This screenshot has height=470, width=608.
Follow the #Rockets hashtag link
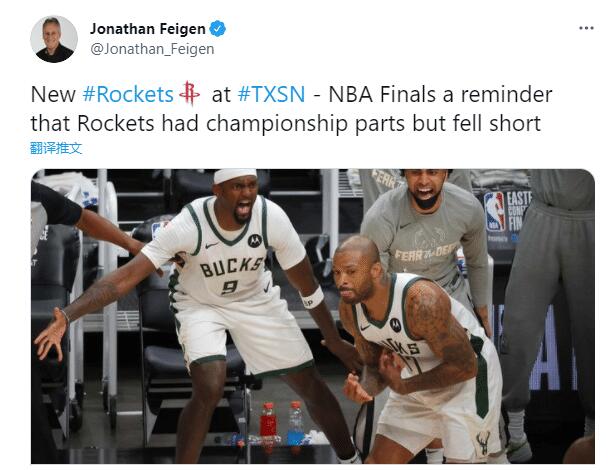(128, 94)
